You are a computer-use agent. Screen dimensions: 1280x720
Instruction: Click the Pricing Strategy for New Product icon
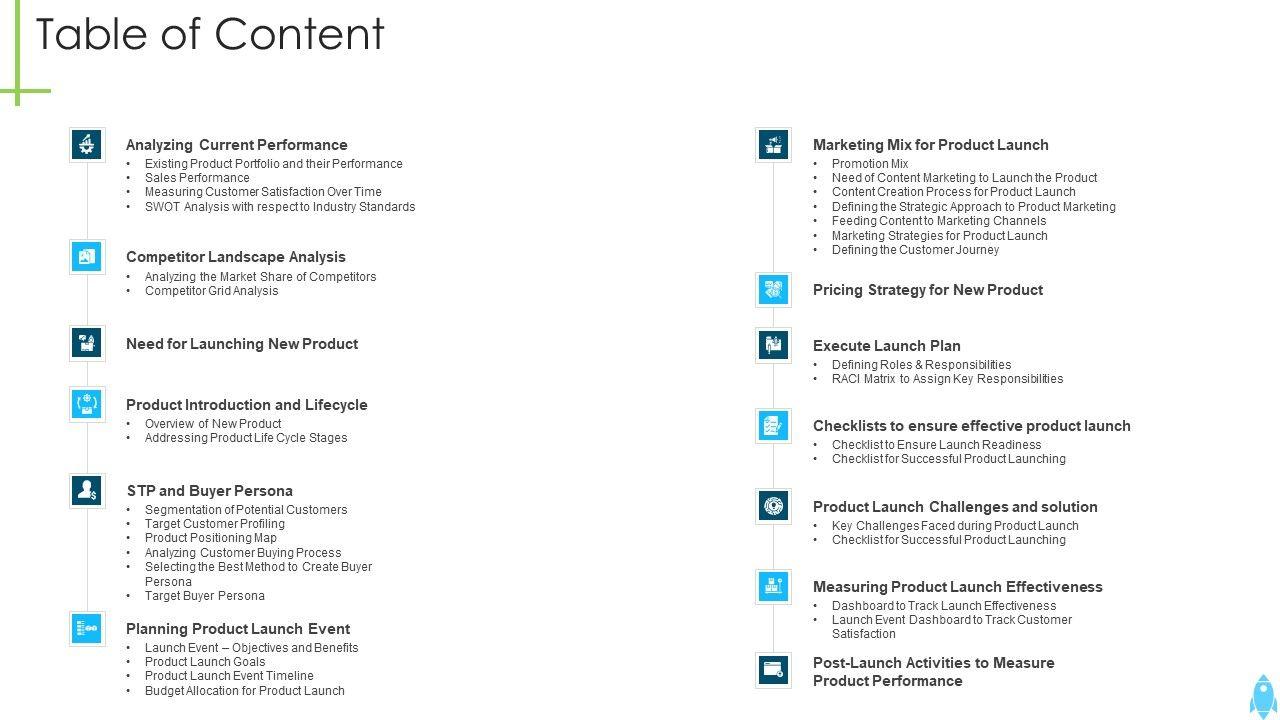point(773,290)
